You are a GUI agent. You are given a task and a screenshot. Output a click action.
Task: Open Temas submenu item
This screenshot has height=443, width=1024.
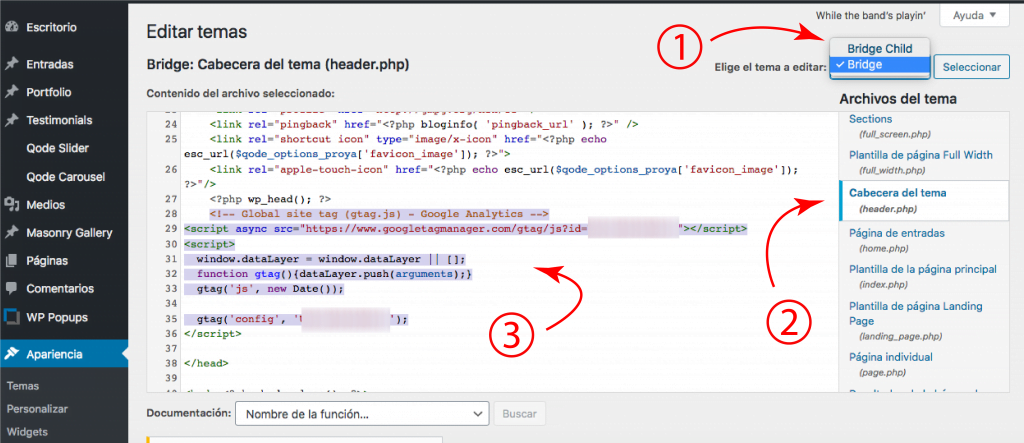coord(23,386)
